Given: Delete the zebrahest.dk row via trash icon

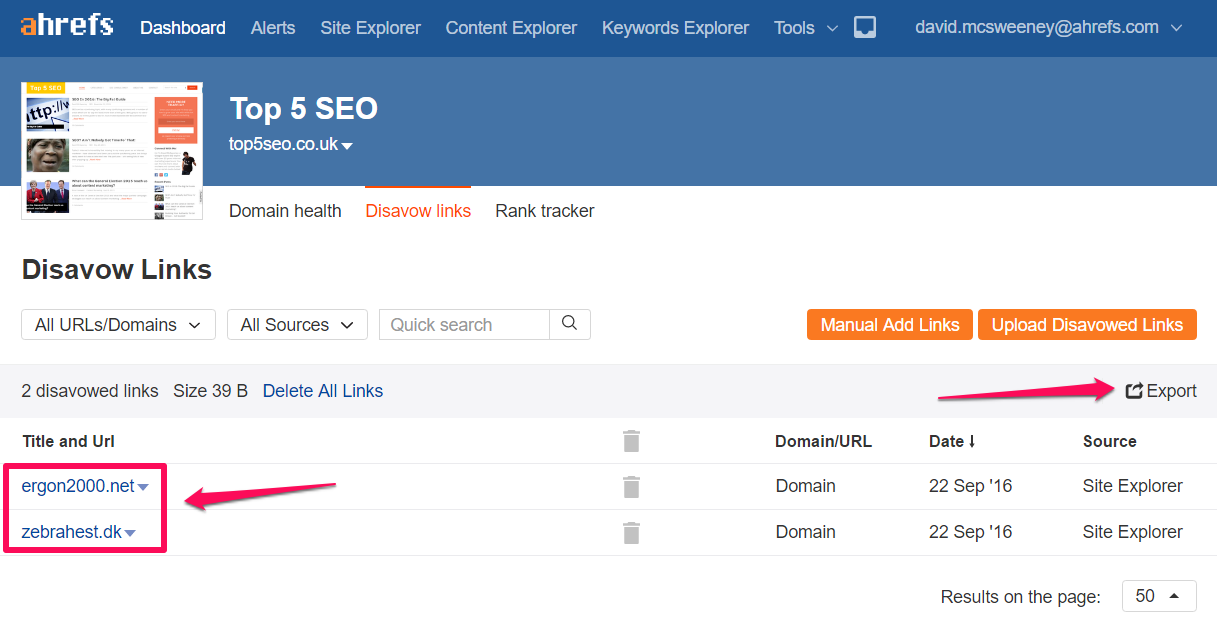Looking at the screenshot, I should click(x=631, y=532).
